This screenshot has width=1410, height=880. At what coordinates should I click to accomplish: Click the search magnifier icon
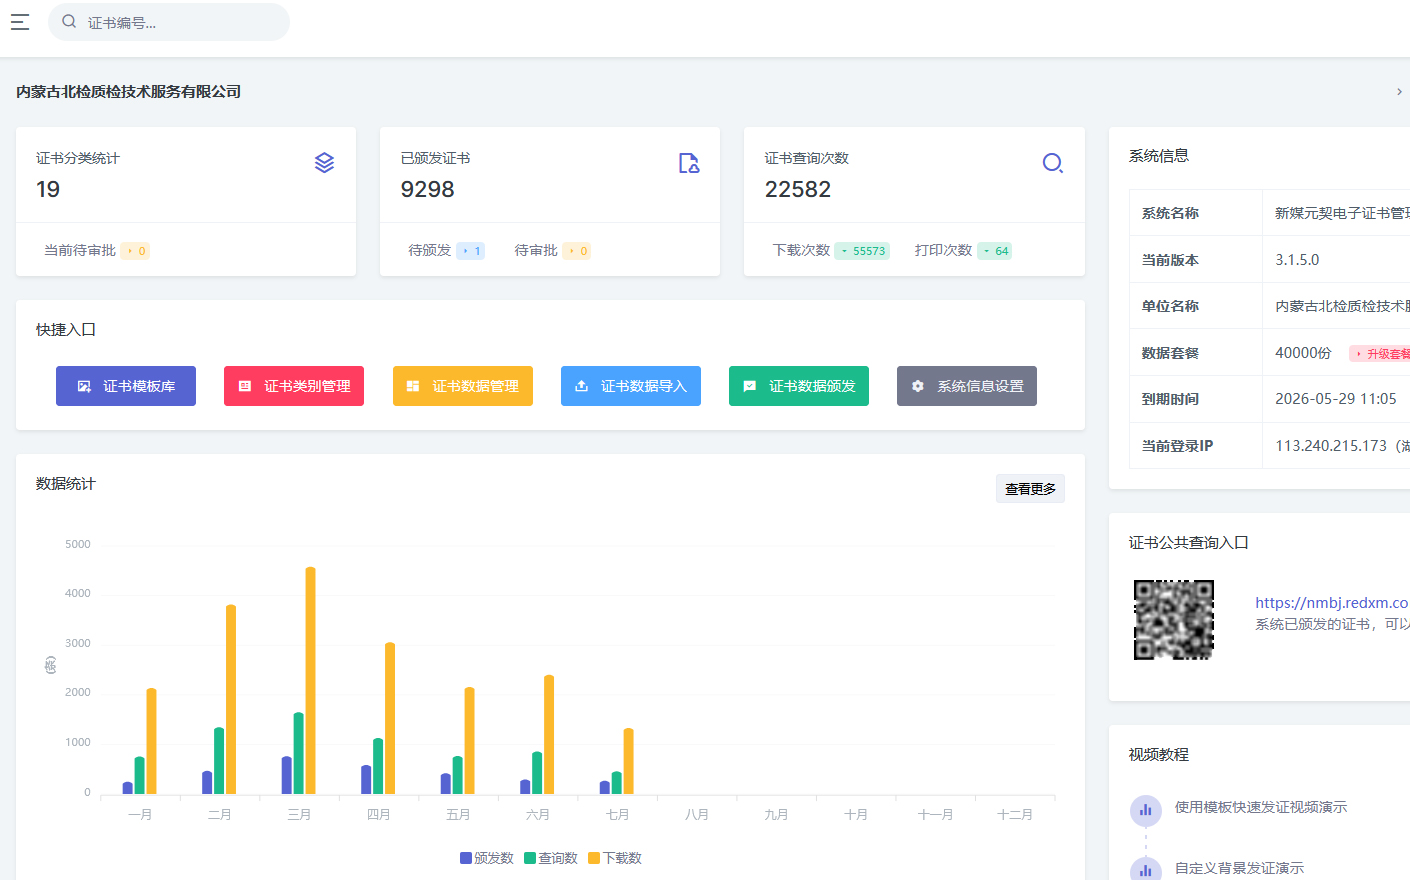click(x=69, y=21)
